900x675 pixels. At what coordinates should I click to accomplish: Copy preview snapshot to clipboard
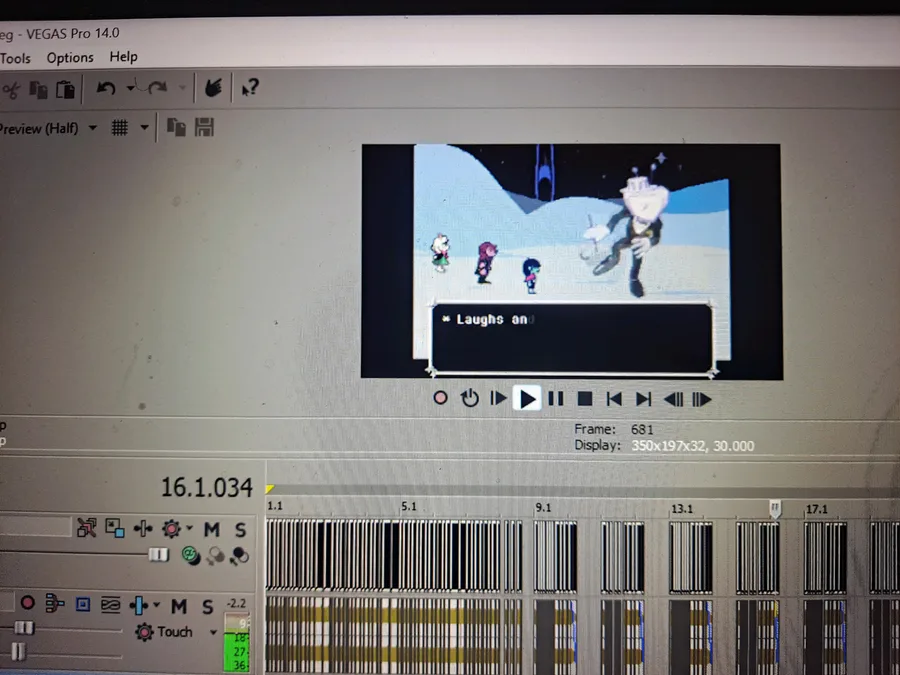(x=176, y=127)
